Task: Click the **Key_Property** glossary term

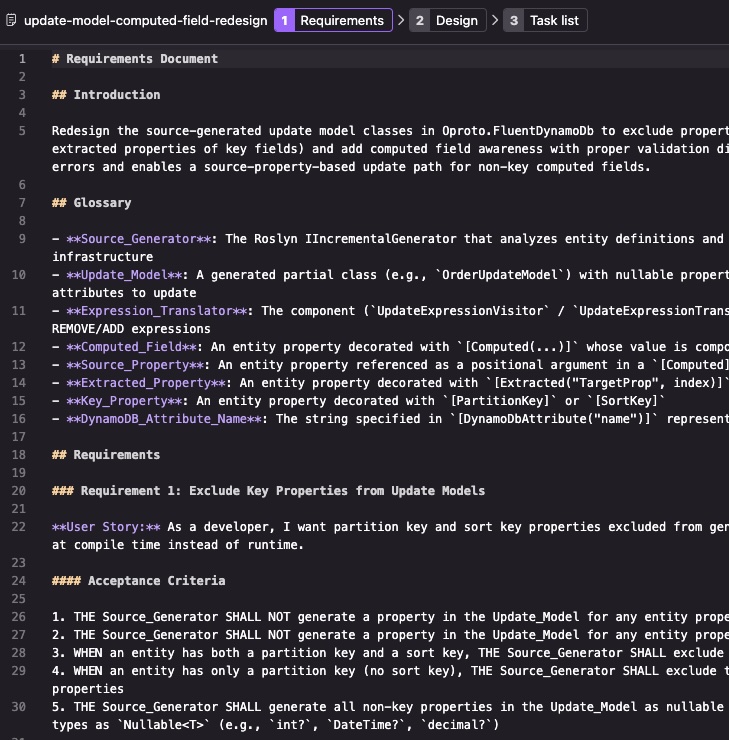Action: (x=124, y=401)
